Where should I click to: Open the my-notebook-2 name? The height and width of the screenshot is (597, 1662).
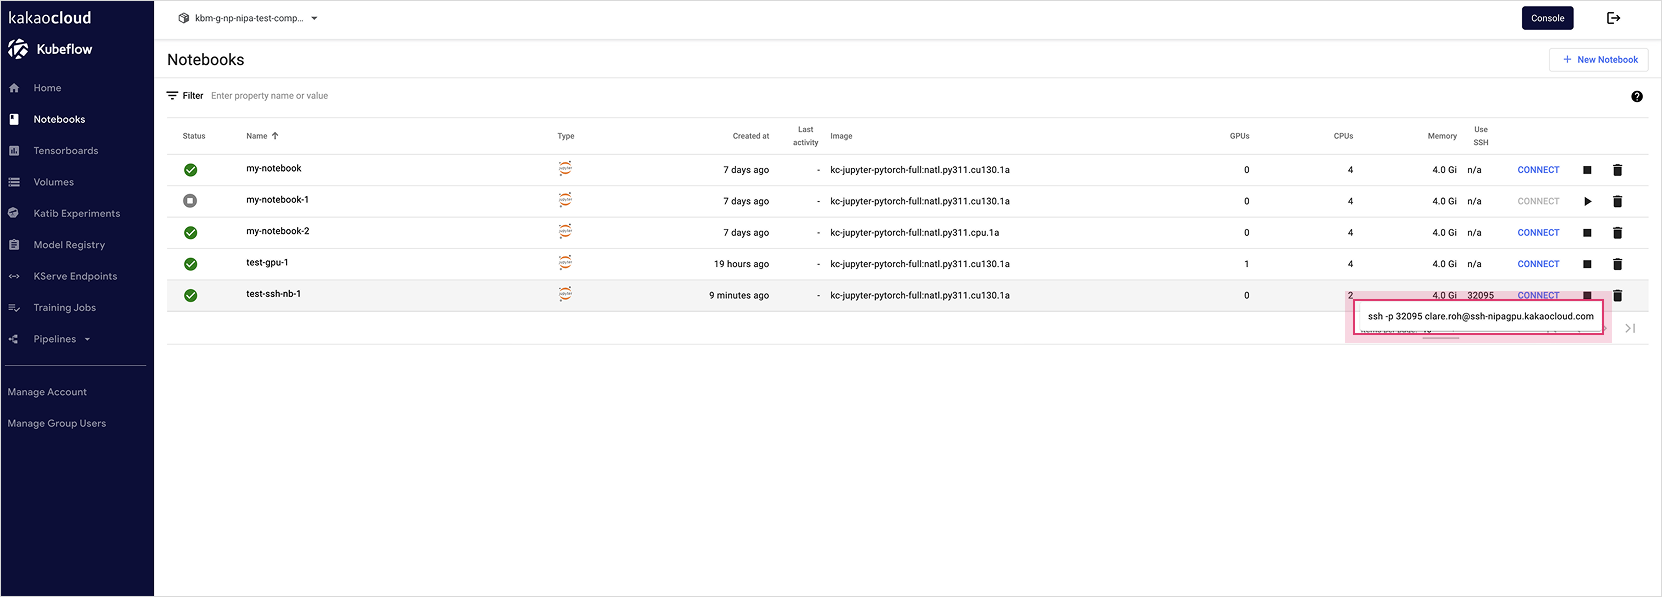(277, 231)
